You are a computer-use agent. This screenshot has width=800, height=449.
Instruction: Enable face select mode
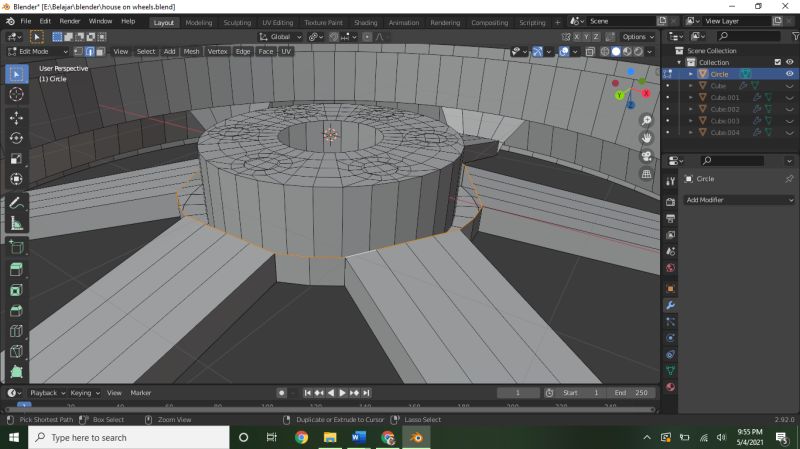tap(101, 52)
